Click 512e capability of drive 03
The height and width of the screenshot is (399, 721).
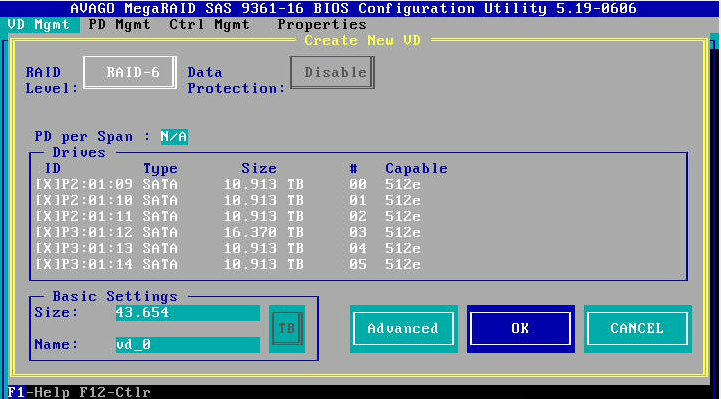tap(403, 233)
